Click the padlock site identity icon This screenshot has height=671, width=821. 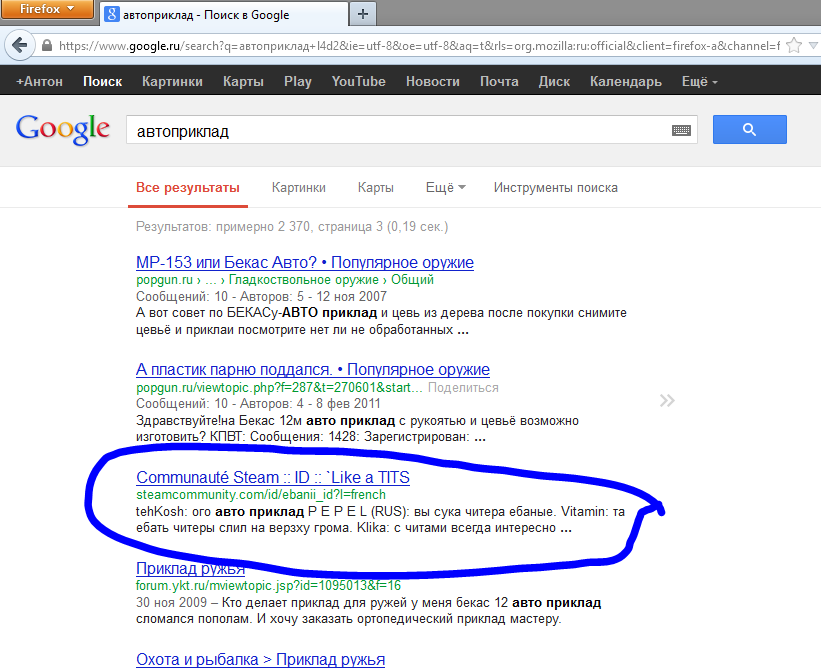pyautogui.click(x=47, y=46)
